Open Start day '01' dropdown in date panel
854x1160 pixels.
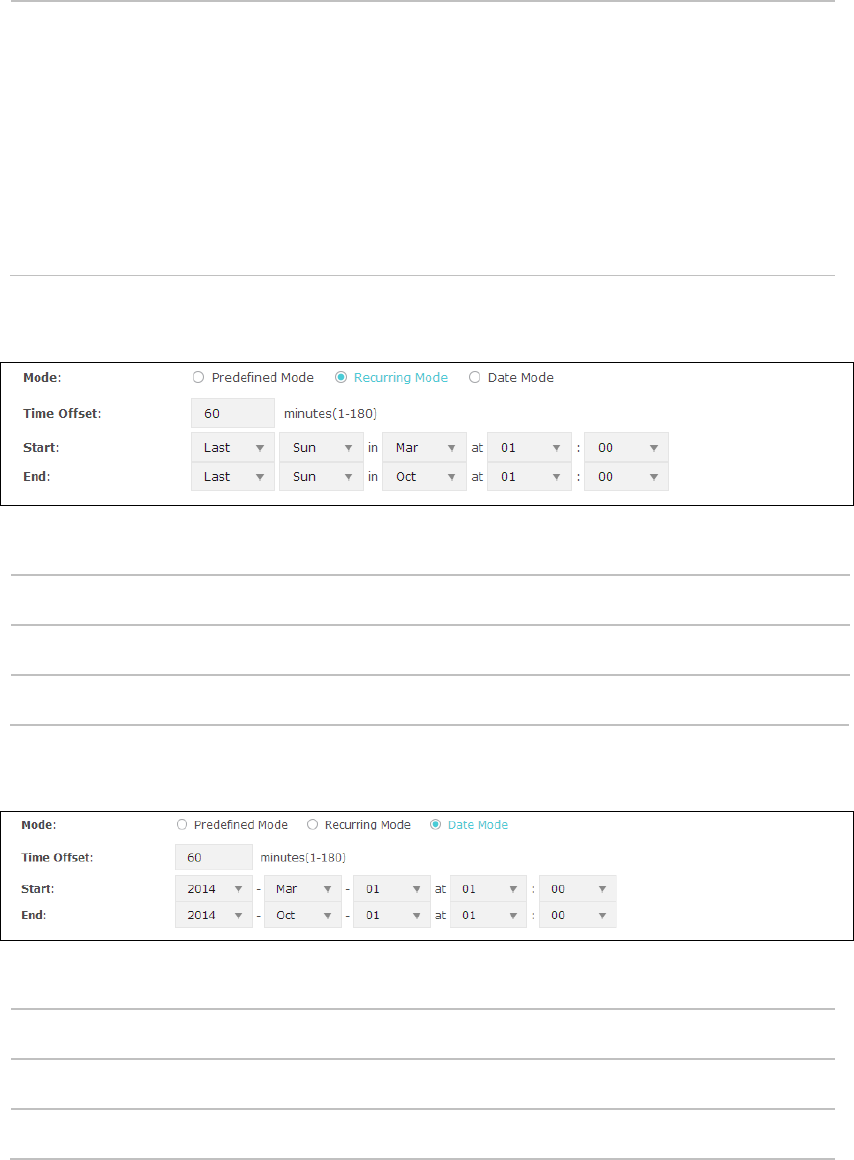[391, 888]
